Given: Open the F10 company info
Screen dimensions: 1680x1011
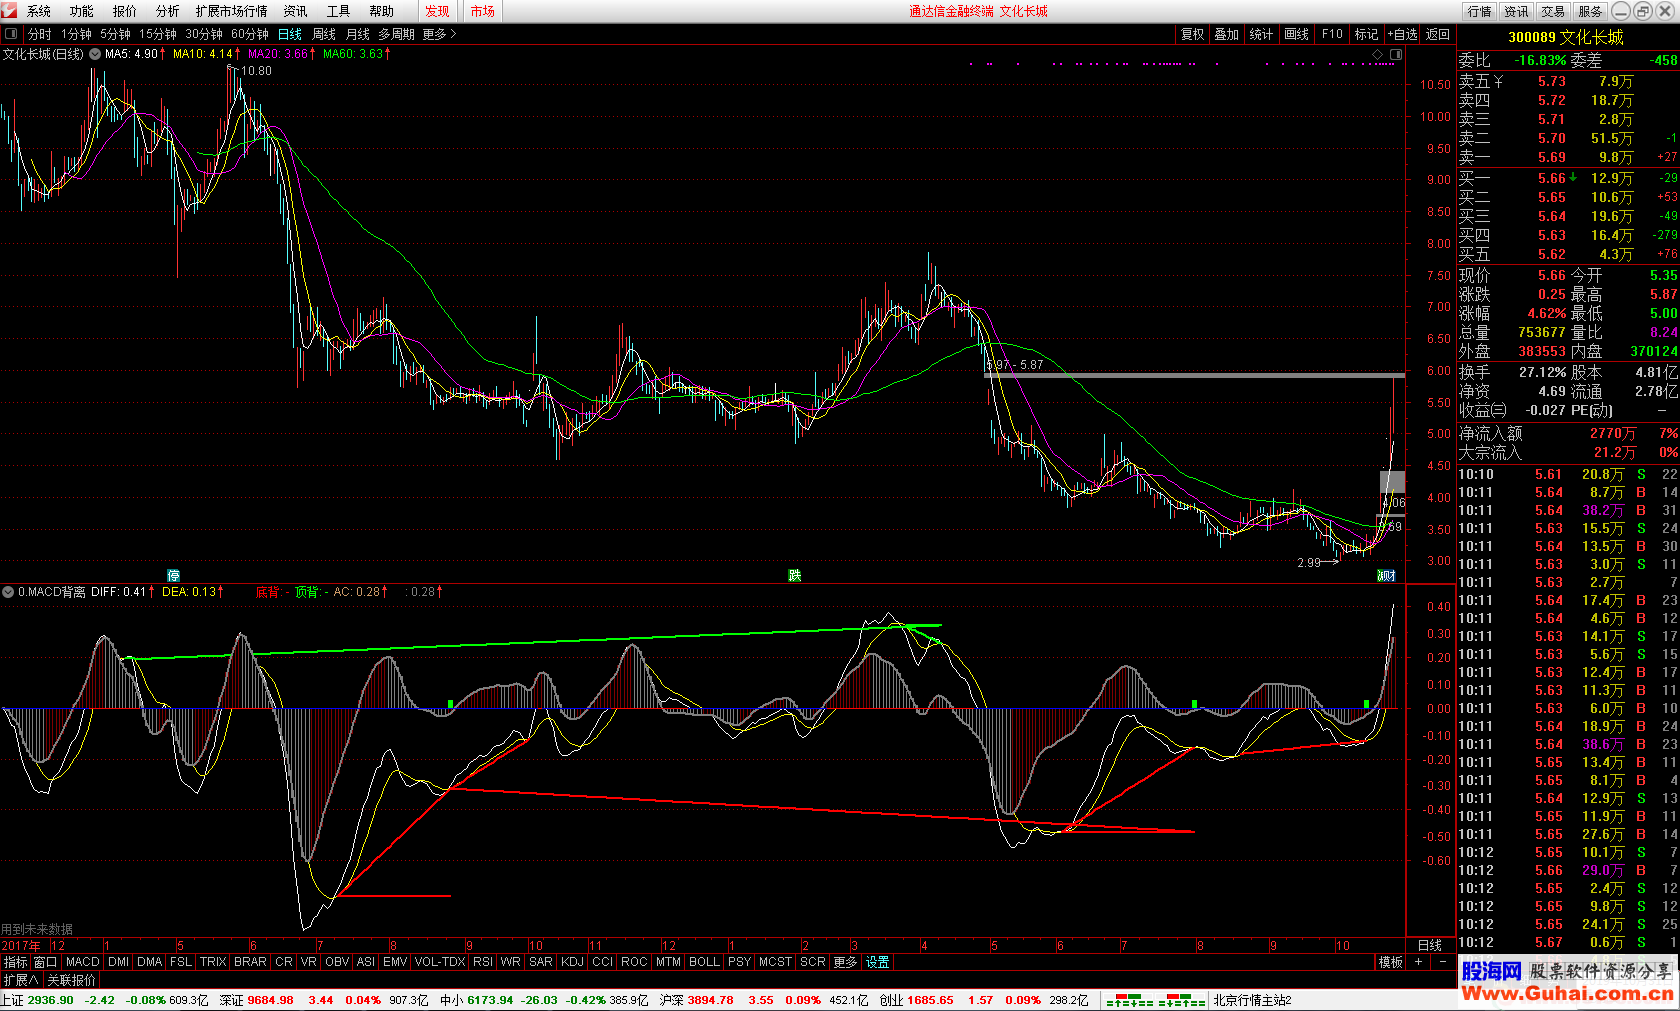Looking at the screenshot, I should 1332,34.
